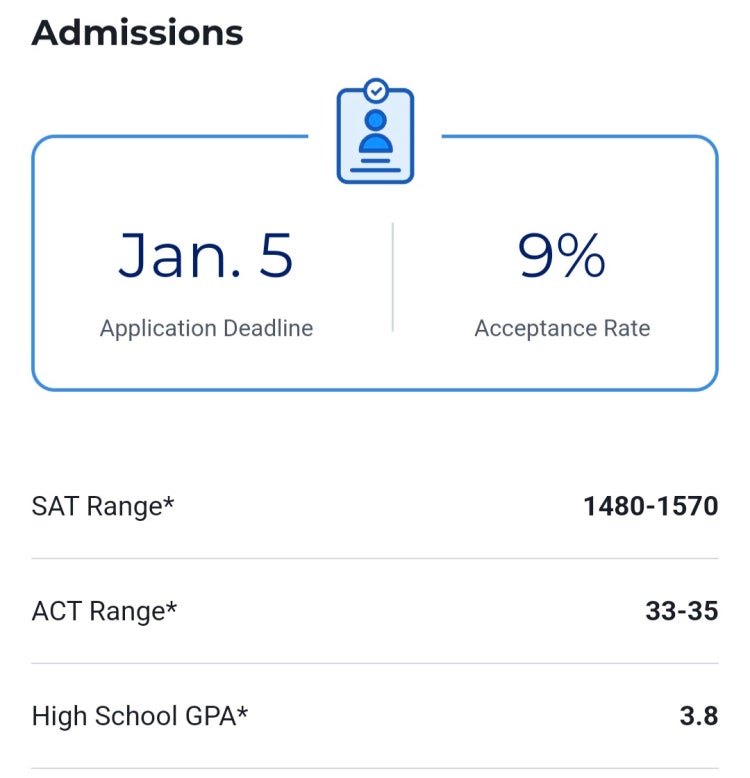
Task: Click the 1480-1570 SAT score value
Action: coord(651,506)
